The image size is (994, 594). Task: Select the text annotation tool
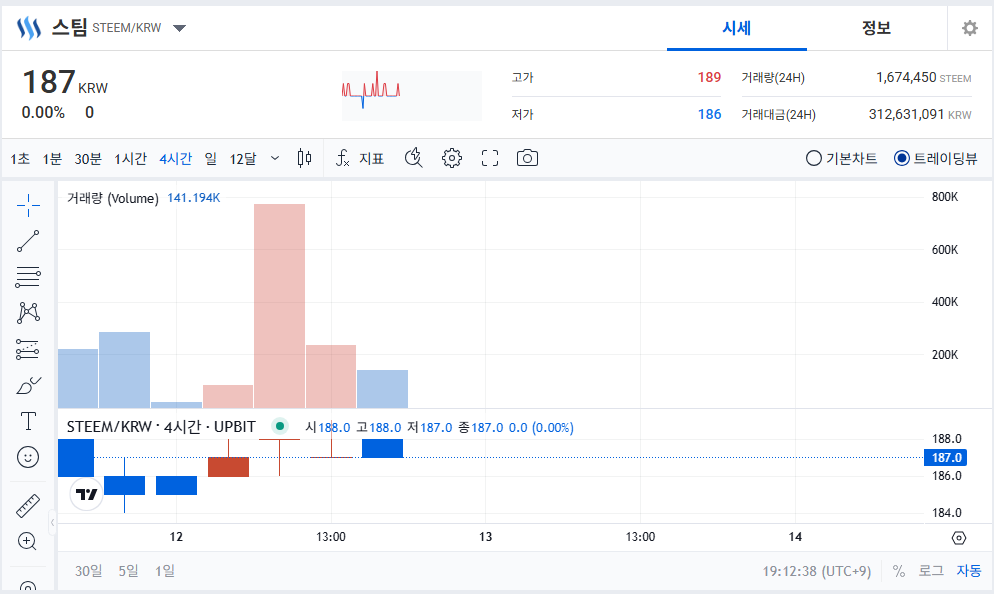point(28,421)
